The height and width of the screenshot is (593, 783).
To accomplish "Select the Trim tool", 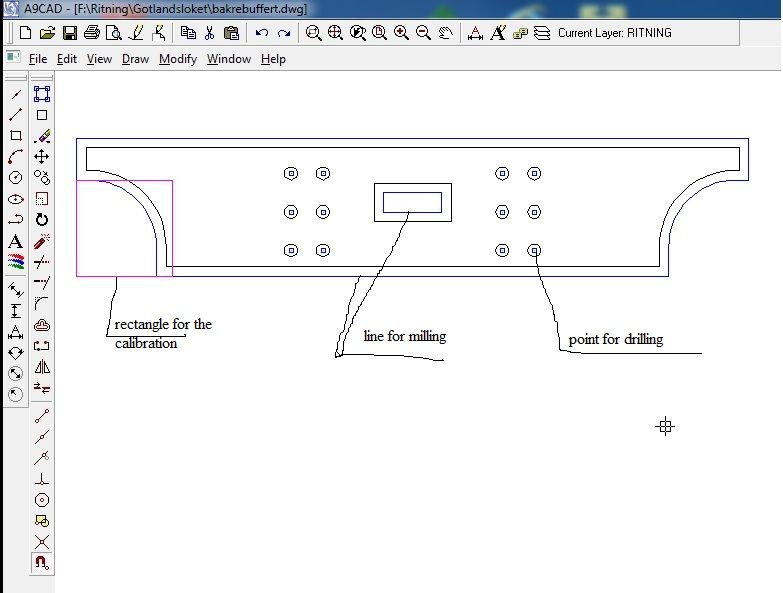I will click(42, 262).
